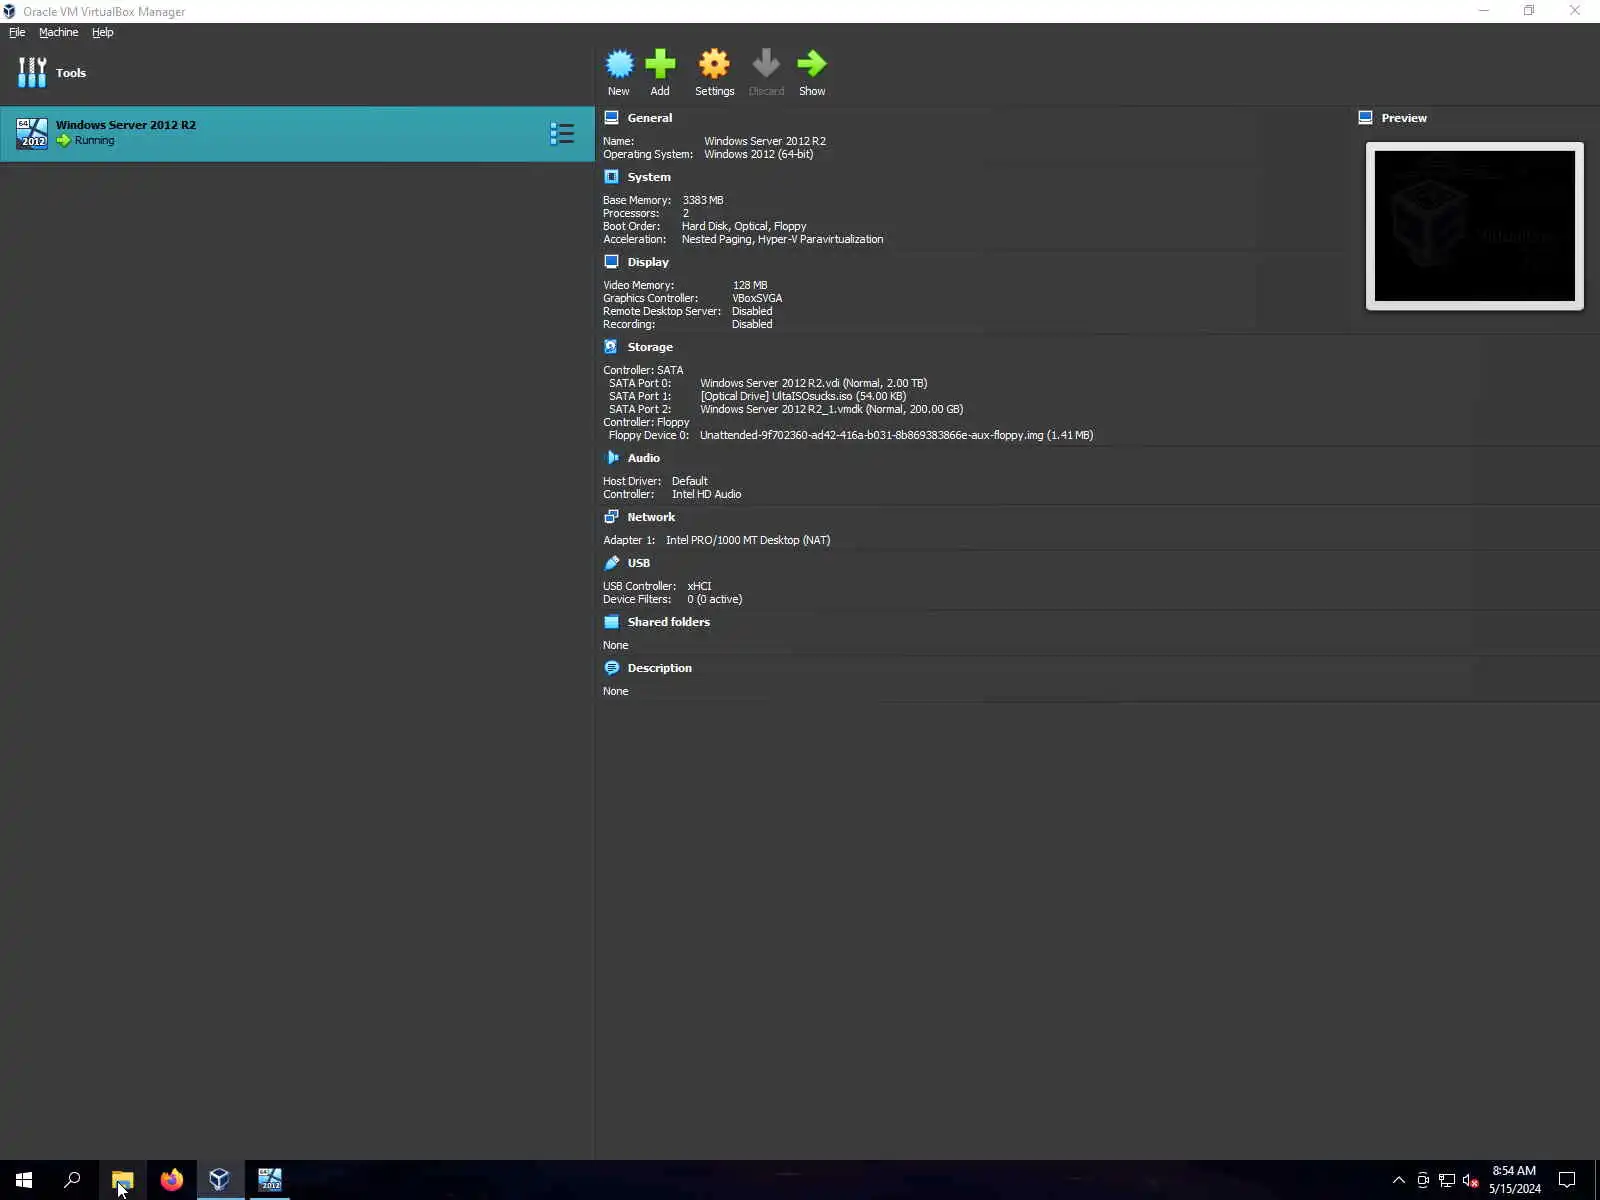The height and width of the screenshot is (1200, 1600).
Task: Click the Windows Start button
Action: click(24, 1180)
